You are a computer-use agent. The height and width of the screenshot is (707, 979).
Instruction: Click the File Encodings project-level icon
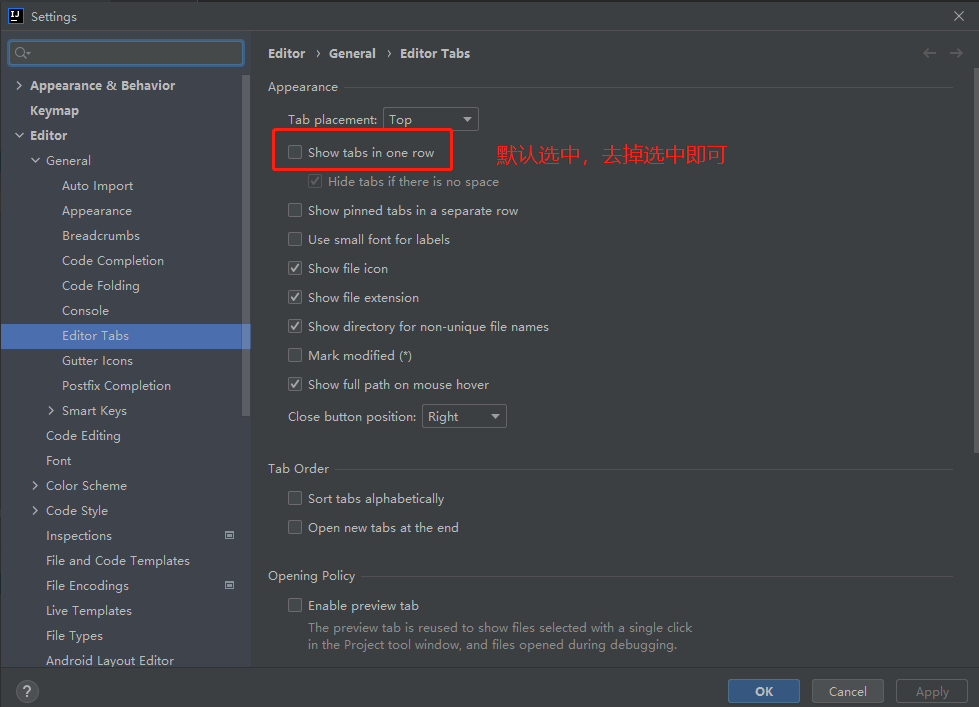tap(229, 586)
